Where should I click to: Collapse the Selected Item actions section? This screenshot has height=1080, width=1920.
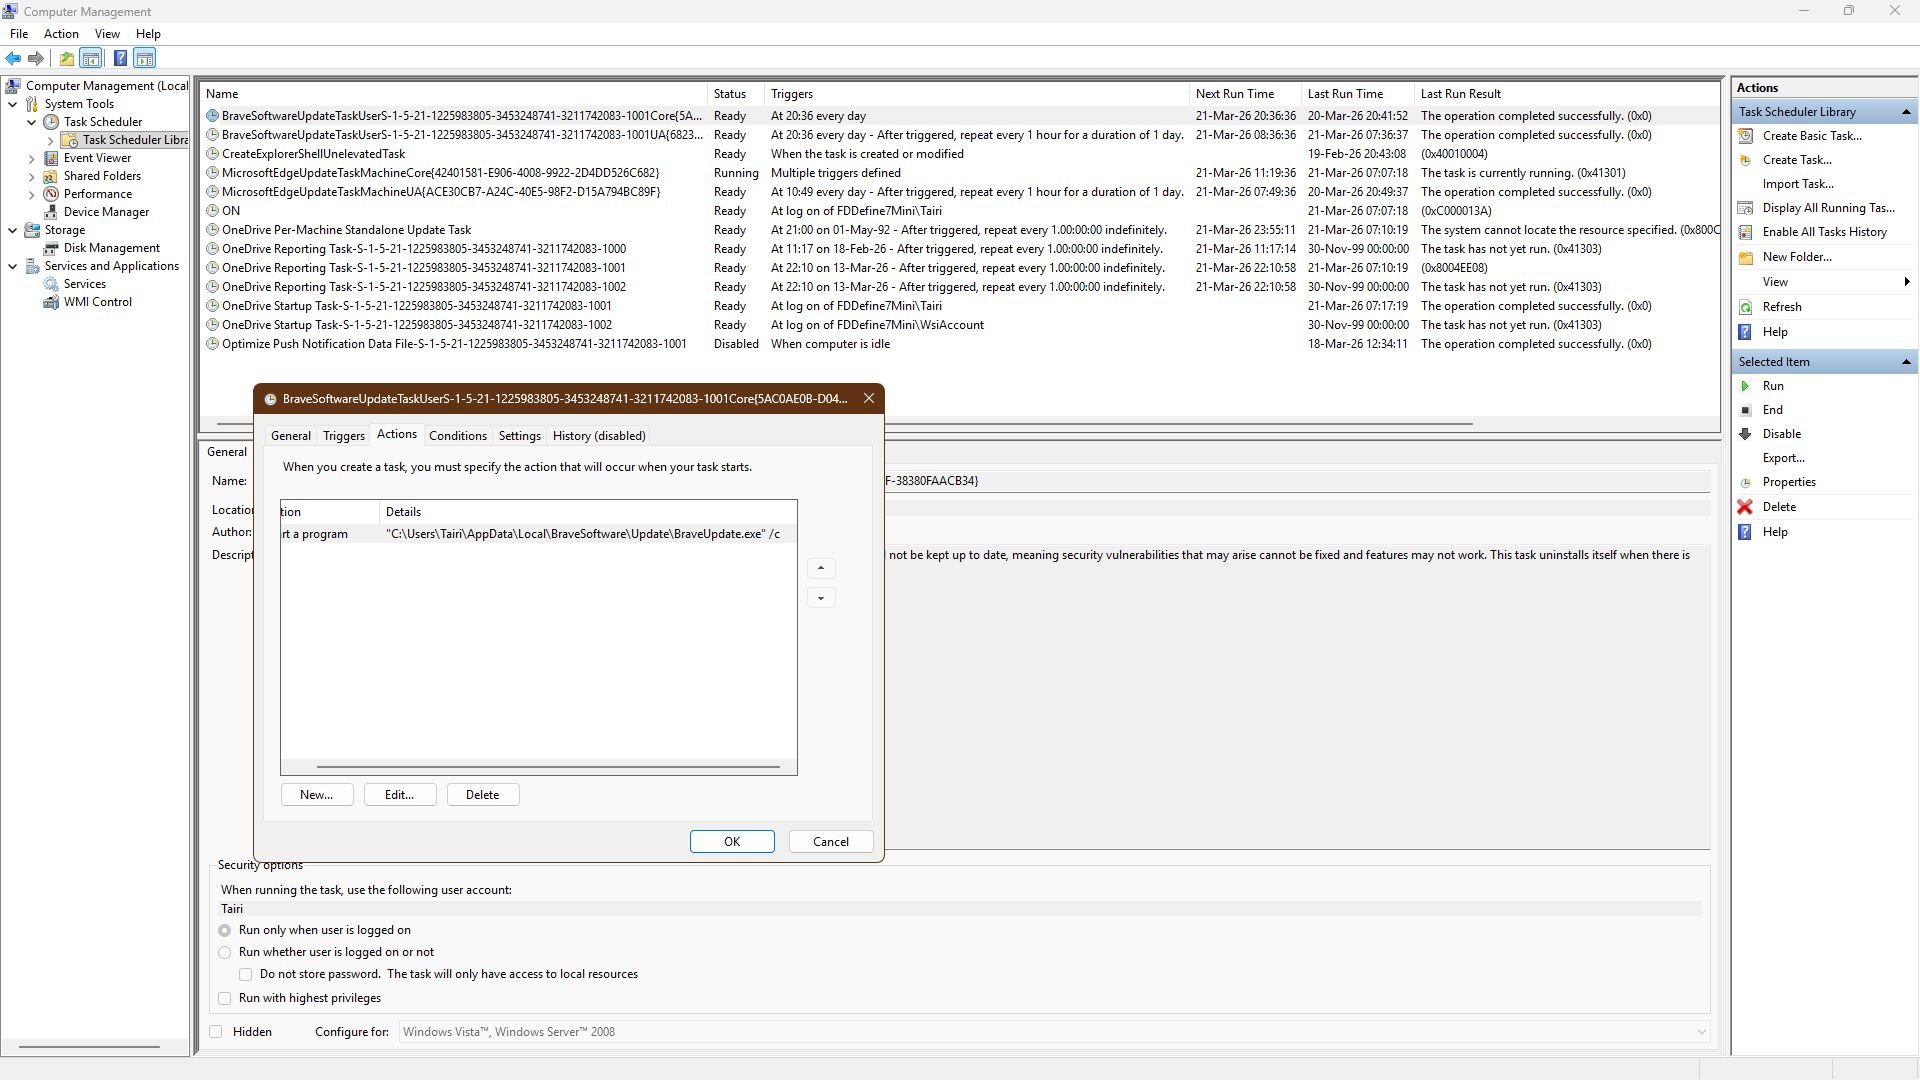coord(1906,362)
